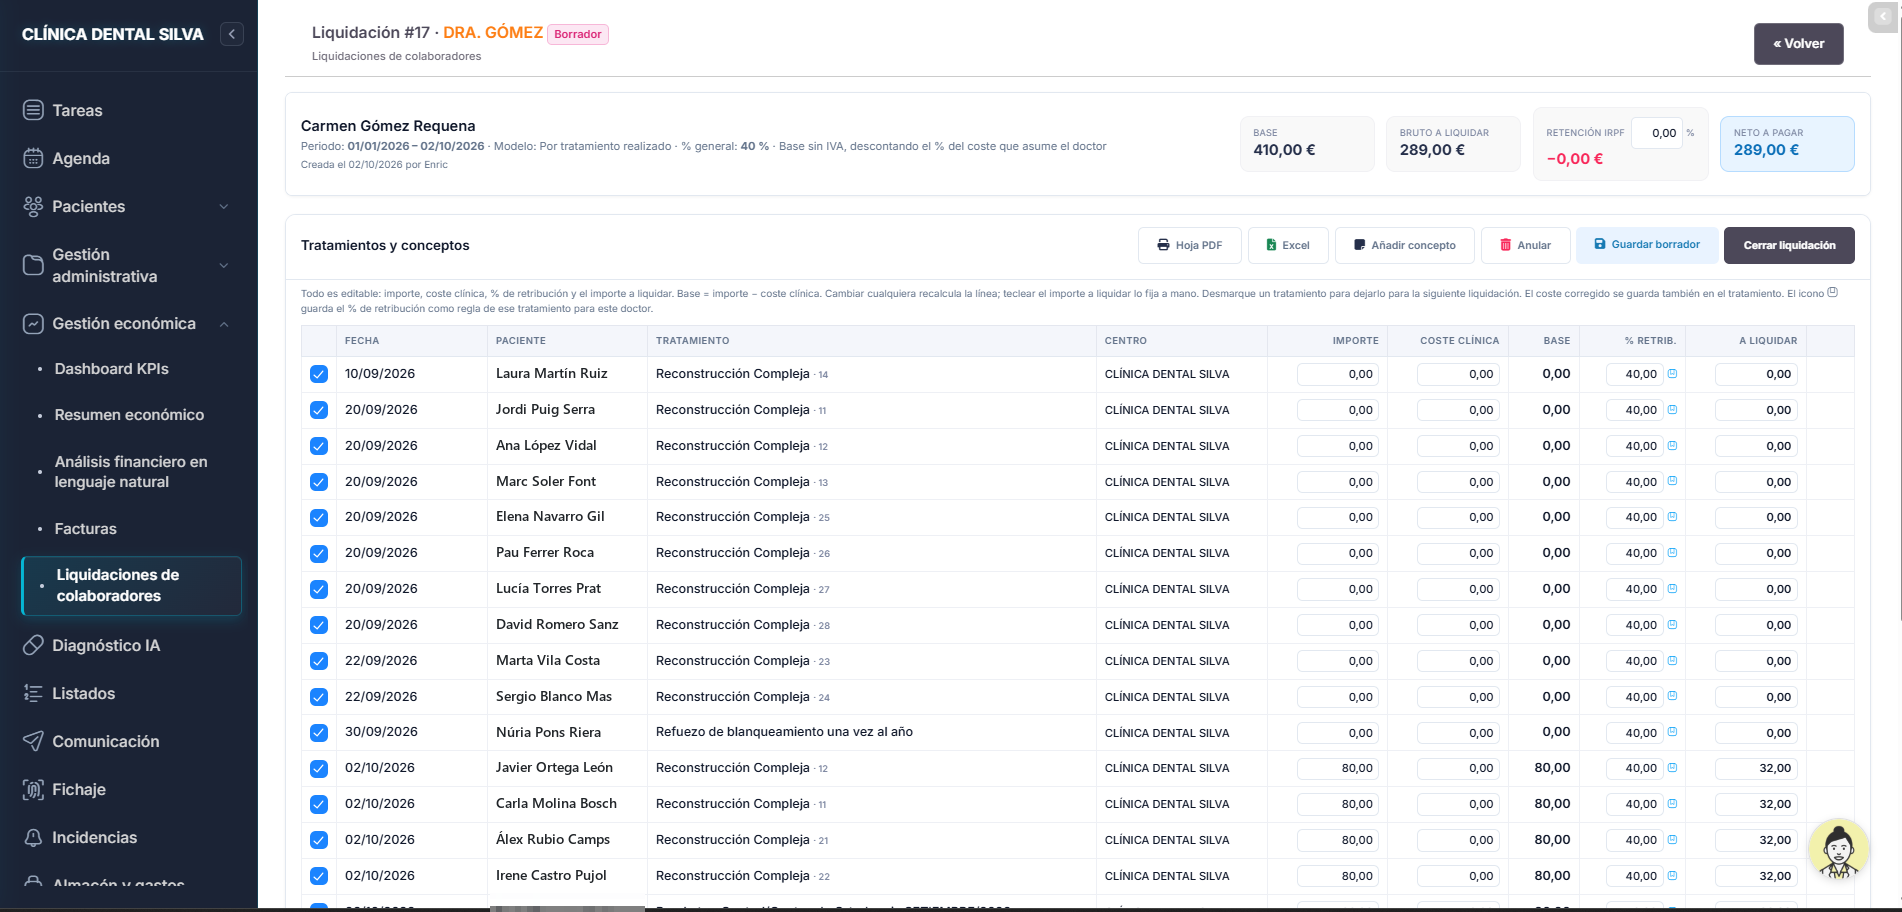Edit a liquidar field for Carla Molina Bosch
Screen dimensions: 1902x912
click(1756, 804)
